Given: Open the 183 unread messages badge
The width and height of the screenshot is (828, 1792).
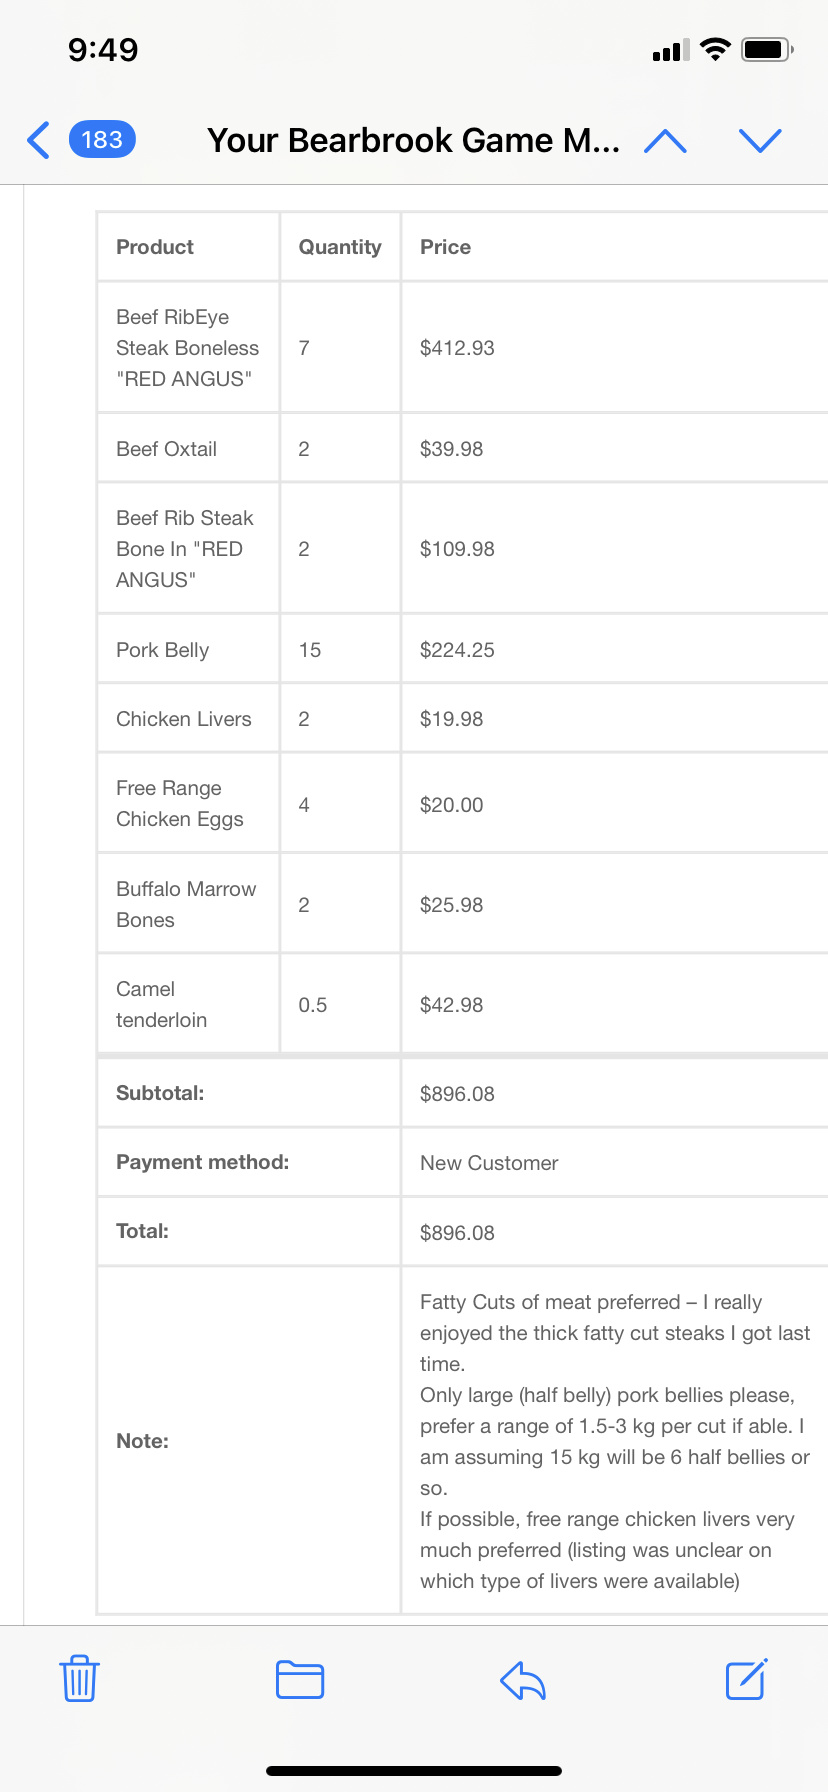Looking at the screenshot, I should pyautogui.click(x=102, y=140).
